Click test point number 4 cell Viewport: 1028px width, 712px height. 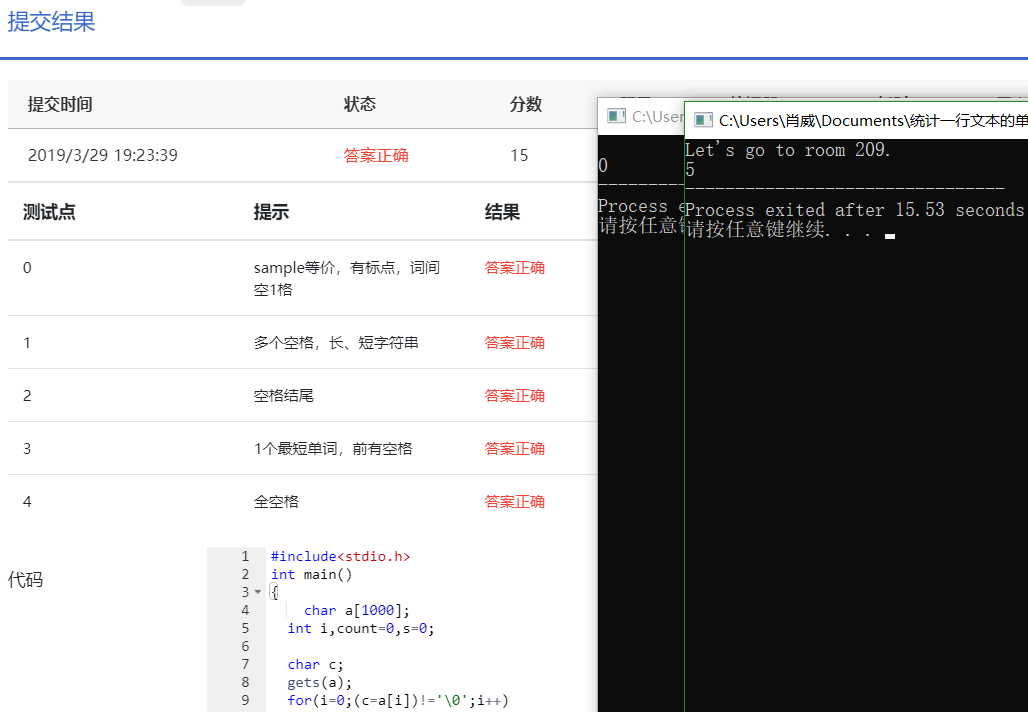(27, 502)
